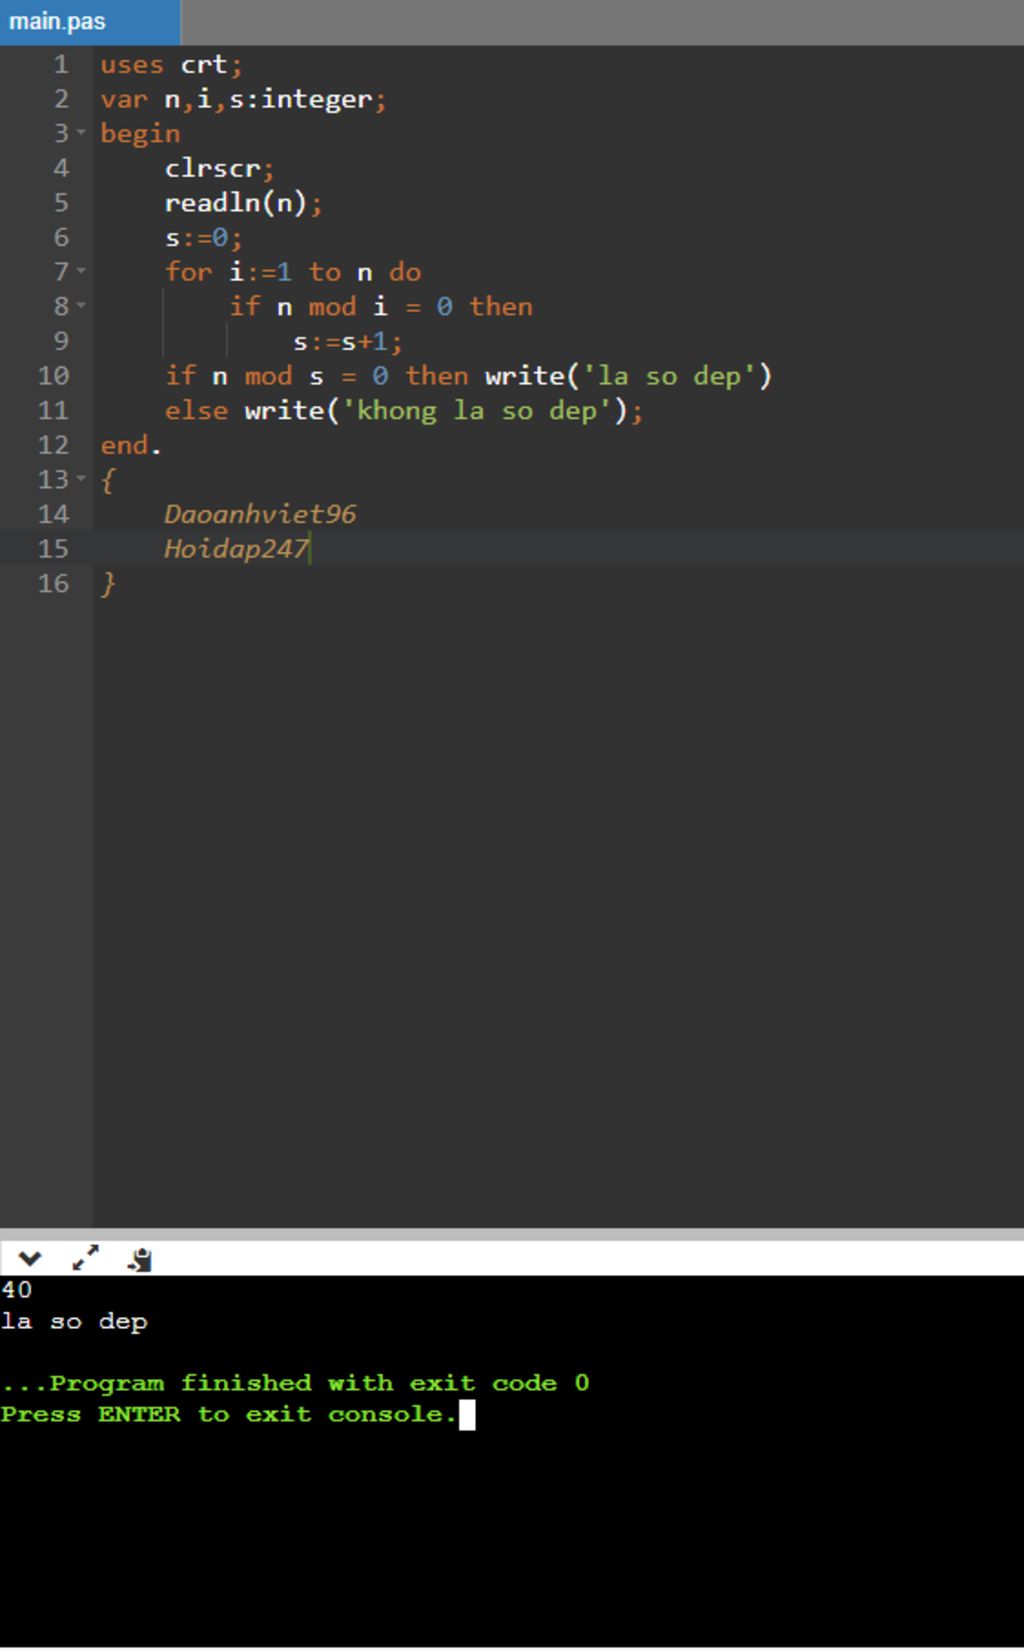Click the 'Press ENTER to exit console' prompt
Screen dimensions: 1024x1651
pos(228,1414)
